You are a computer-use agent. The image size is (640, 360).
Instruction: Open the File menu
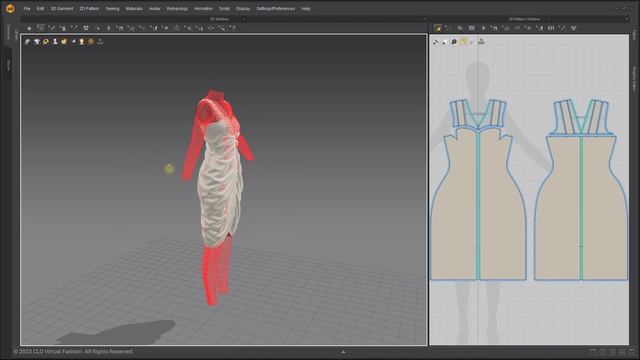click(27, 9)
